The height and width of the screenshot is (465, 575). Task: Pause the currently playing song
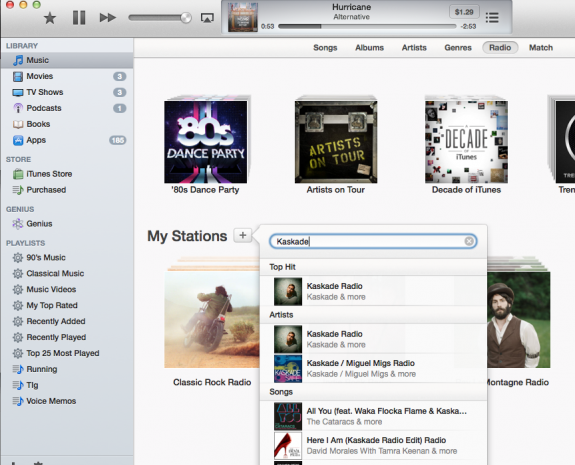point(79,18)
